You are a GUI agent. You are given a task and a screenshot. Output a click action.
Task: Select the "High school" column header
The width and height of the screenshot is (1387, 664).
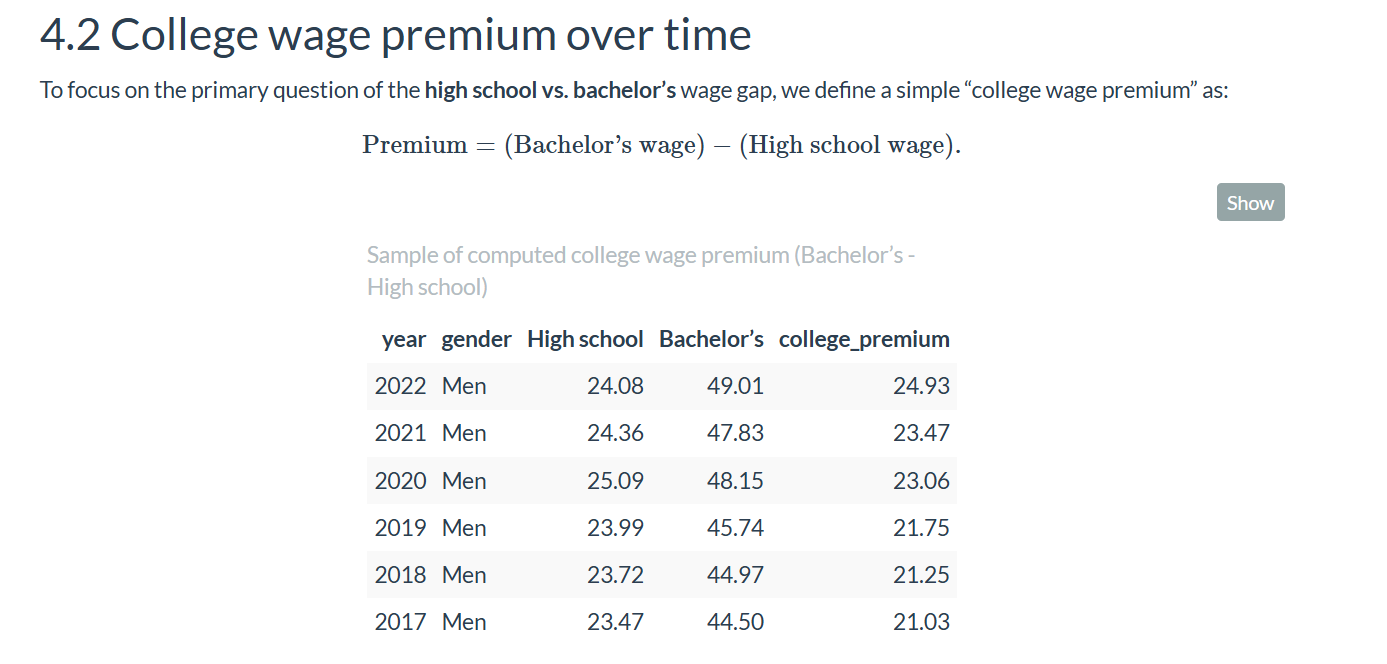point(585,339)
